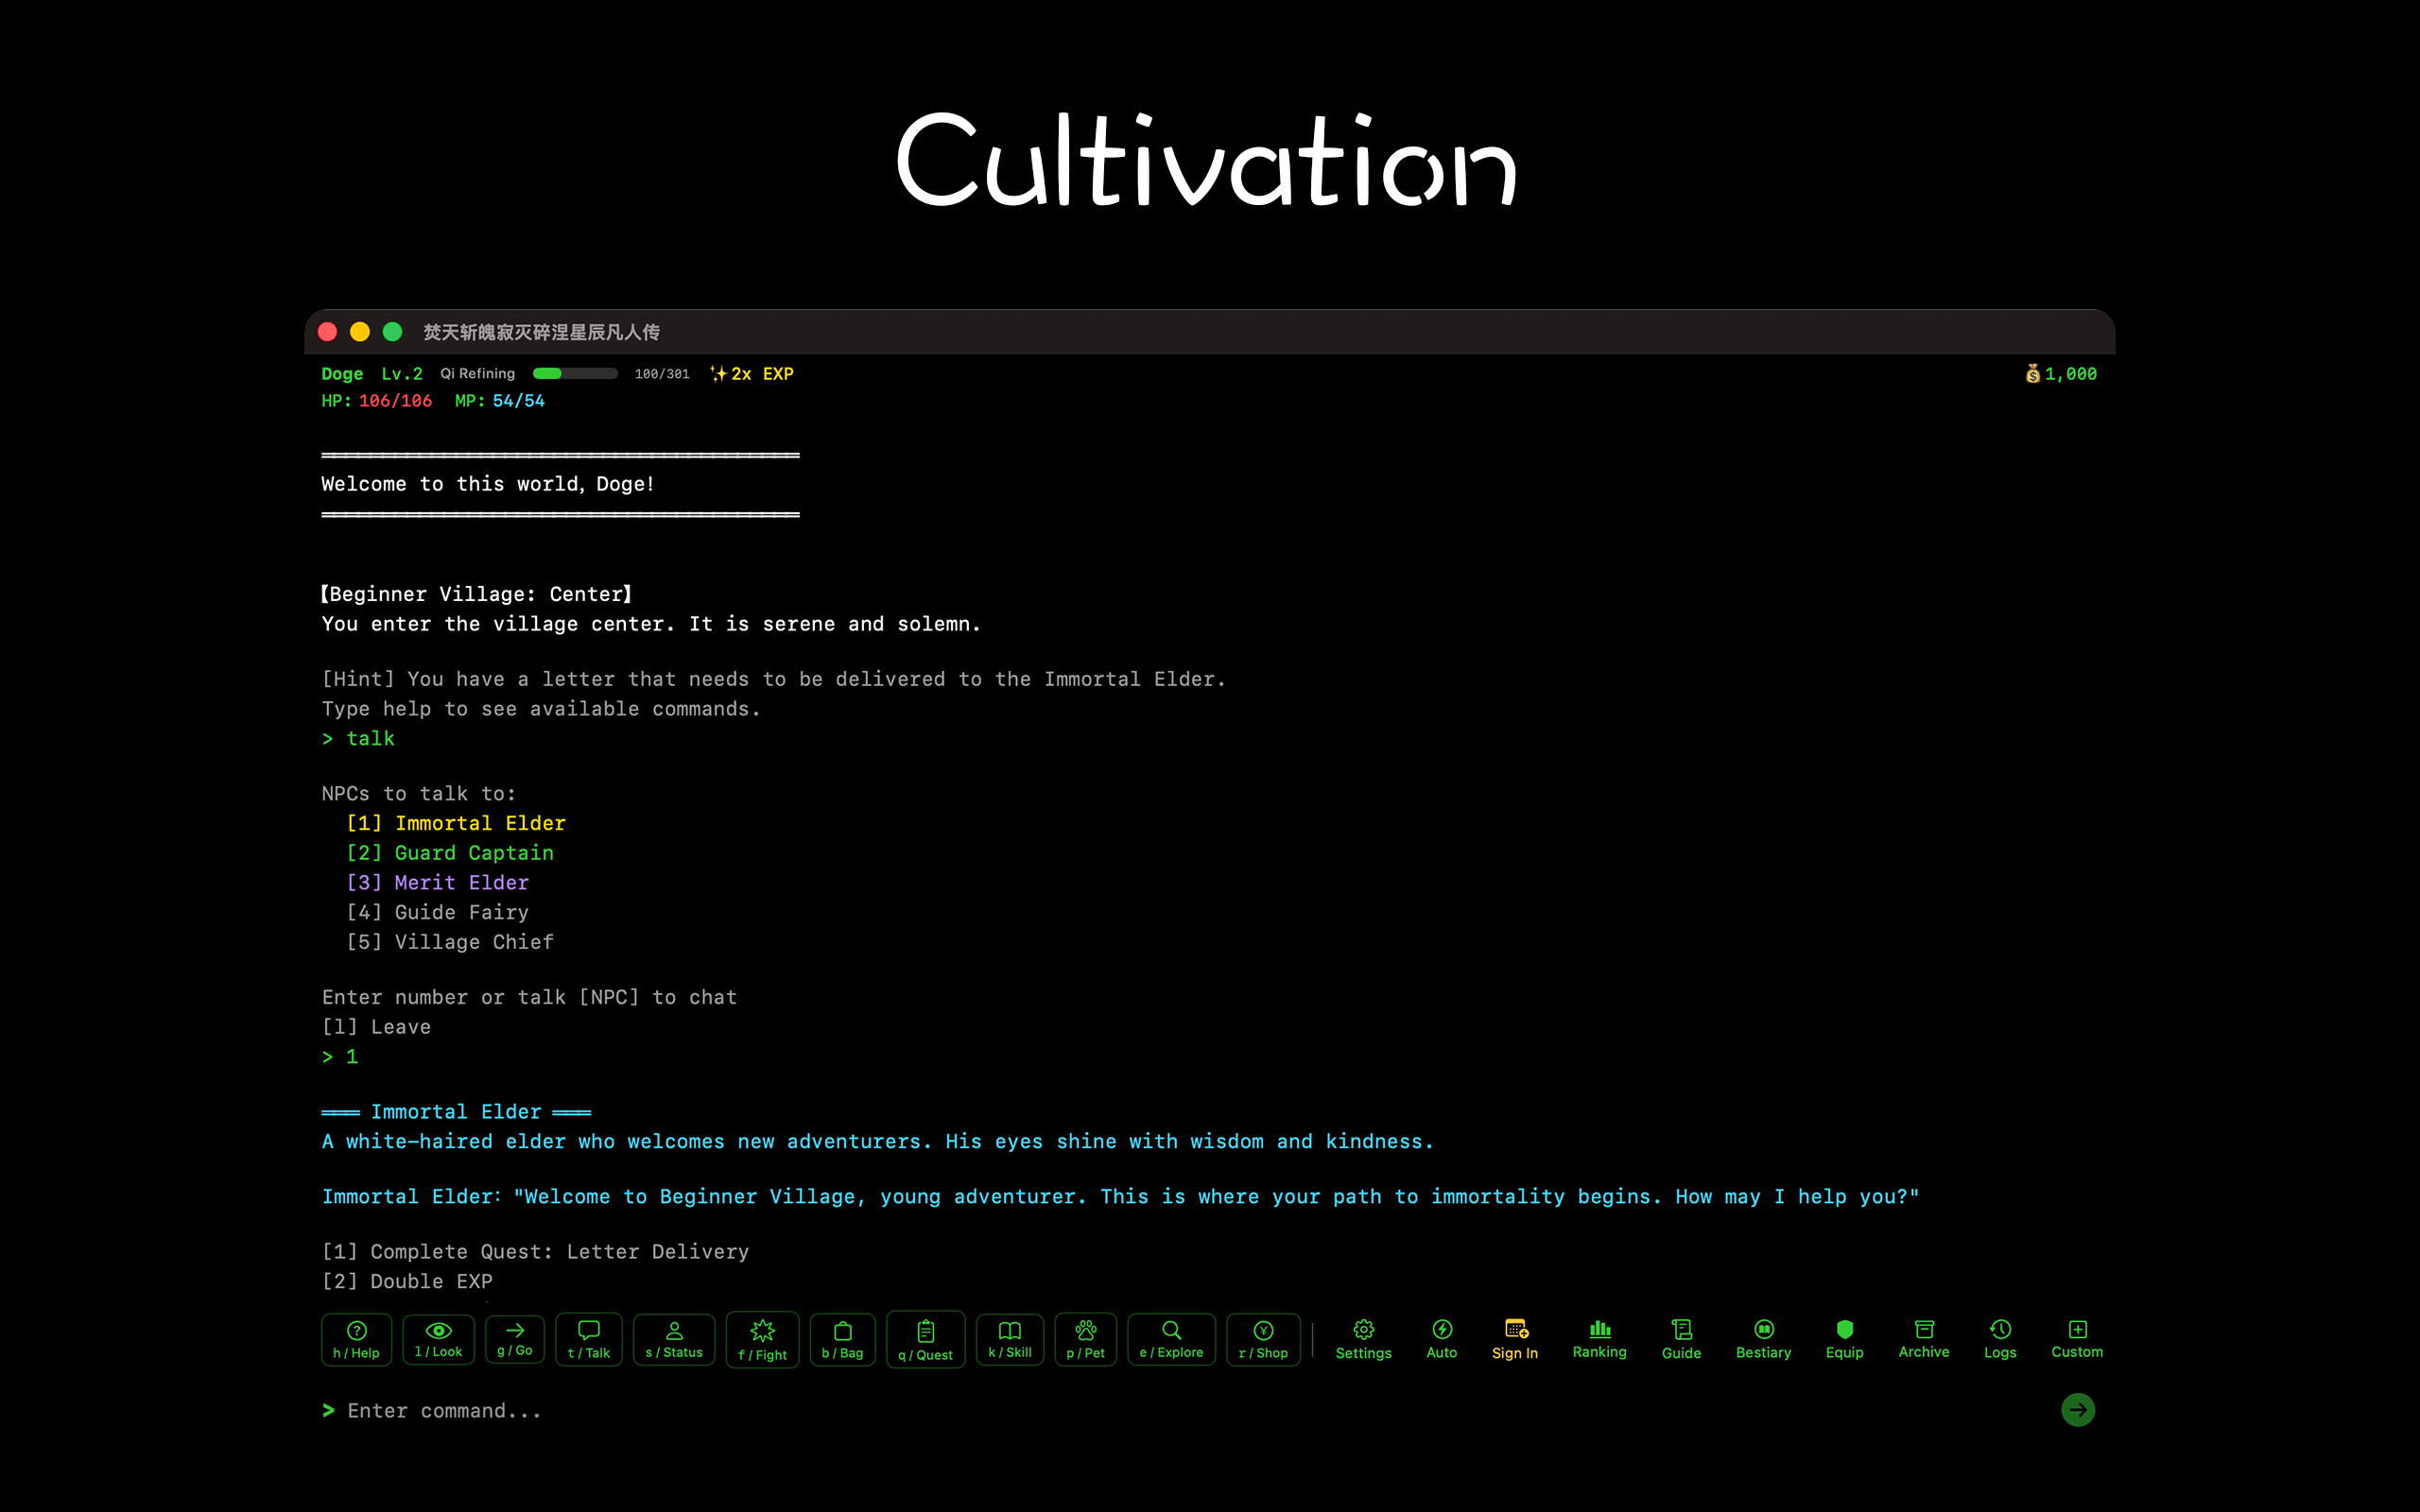Click the Qi Refining experience progress bar
Screen dimensions: 2420x1512
[x=575, y=373]
